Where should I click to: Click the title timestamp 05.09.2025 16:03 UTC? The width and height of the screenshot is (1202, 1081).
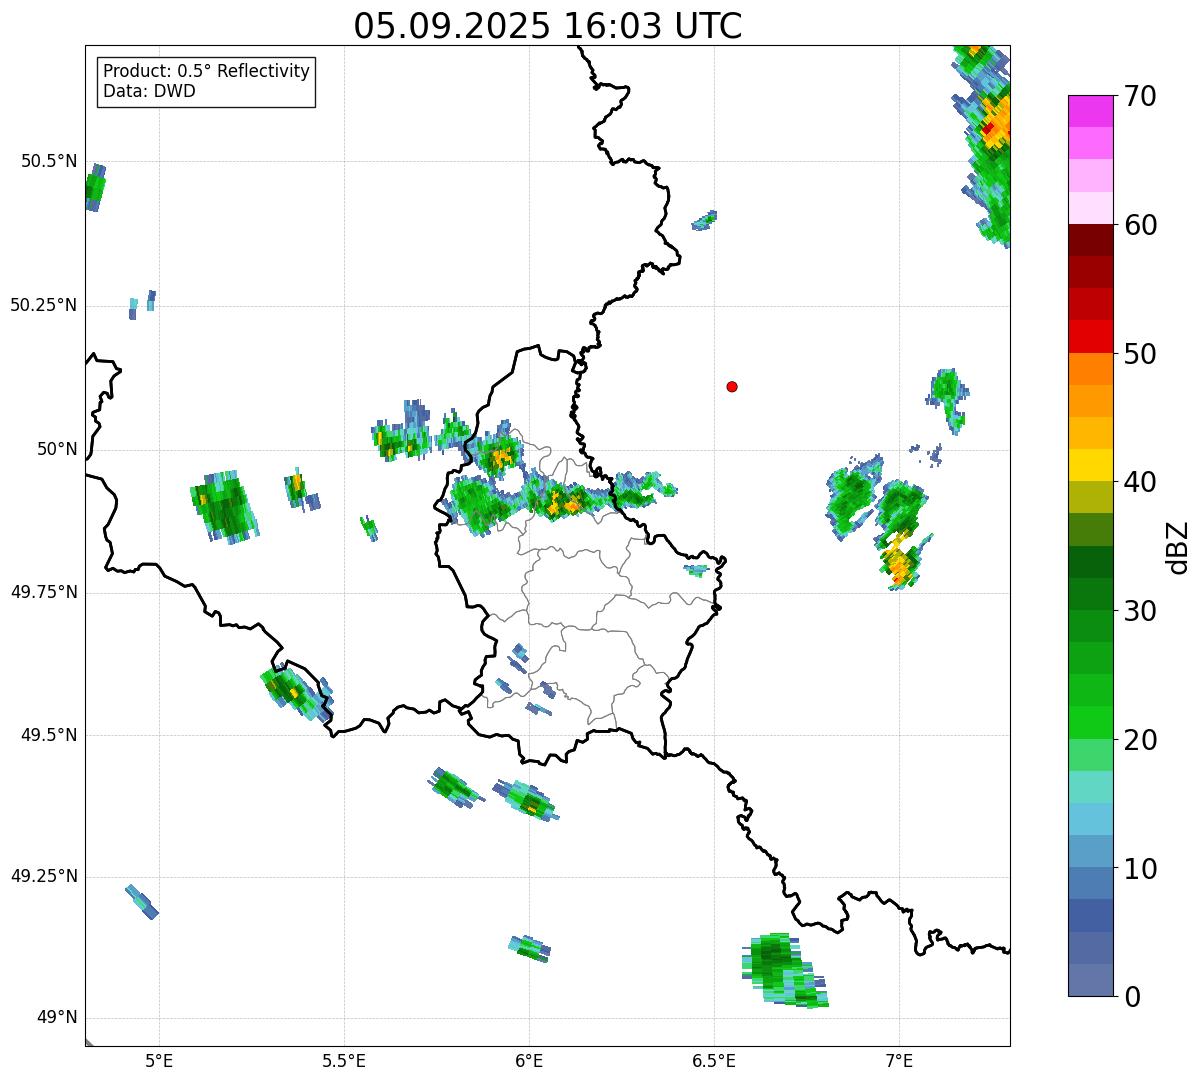pos(548,26)
